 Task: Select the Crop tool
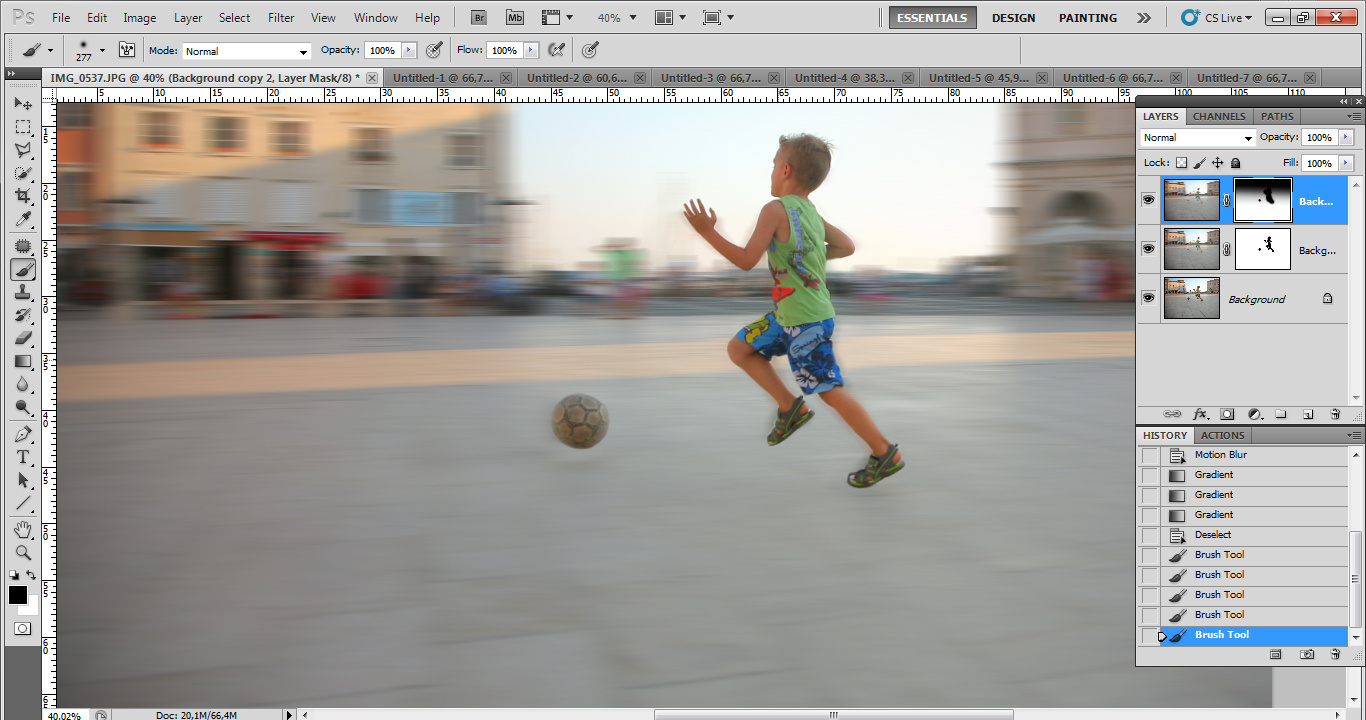22,196
